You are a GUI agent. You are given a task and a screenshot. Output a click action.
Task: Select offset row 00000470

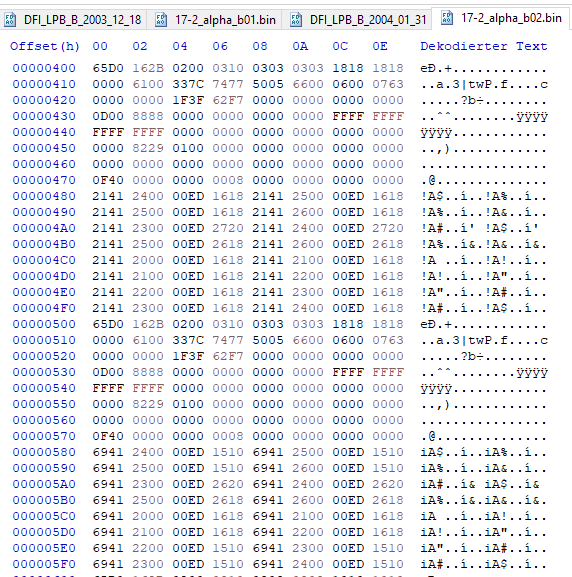(x=44, y=180)
